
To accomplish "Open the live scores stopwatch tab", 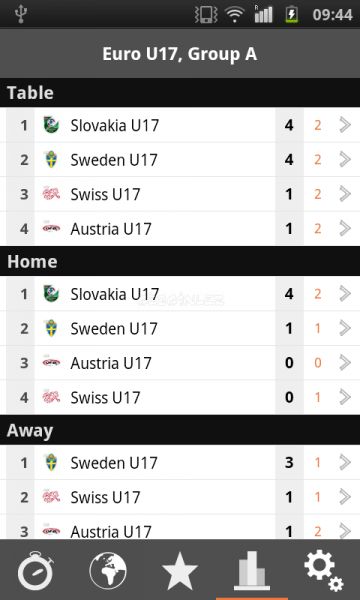I will pyautogui.click(x=36, y=570).
